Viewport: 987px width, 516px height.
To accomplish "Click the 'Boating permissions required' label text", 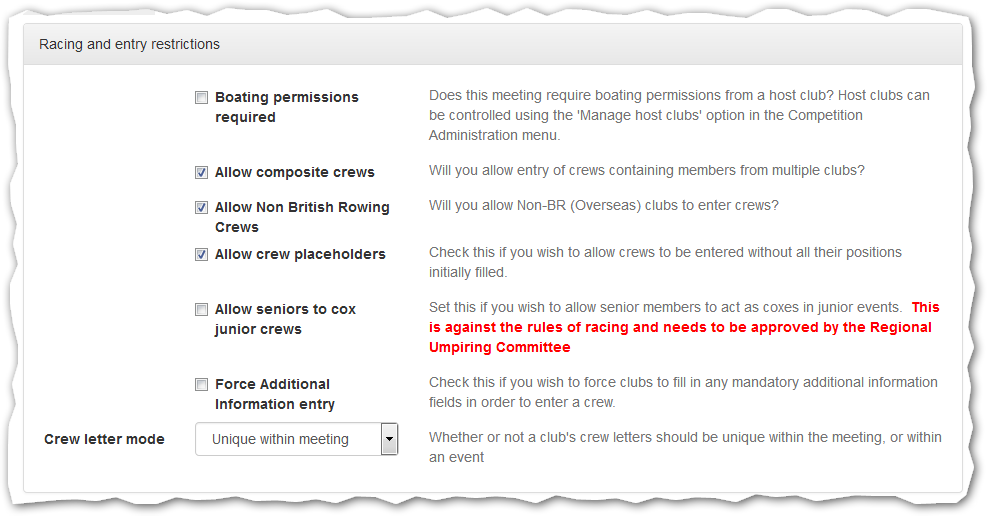I will click(286, 107).
